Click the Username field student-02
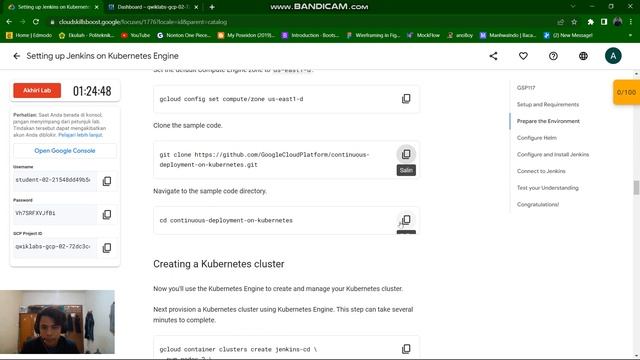The width and height of the screenshot is (640, 360). click(55, 180)
